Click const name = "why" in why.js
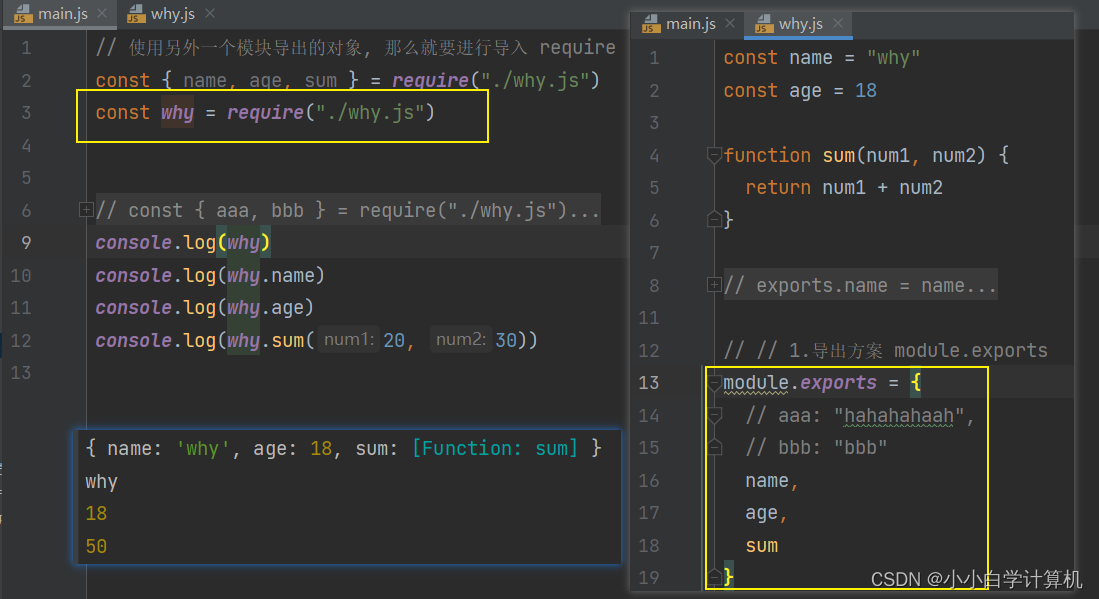This screenshot has width=1099, height=599. (821, 57)
